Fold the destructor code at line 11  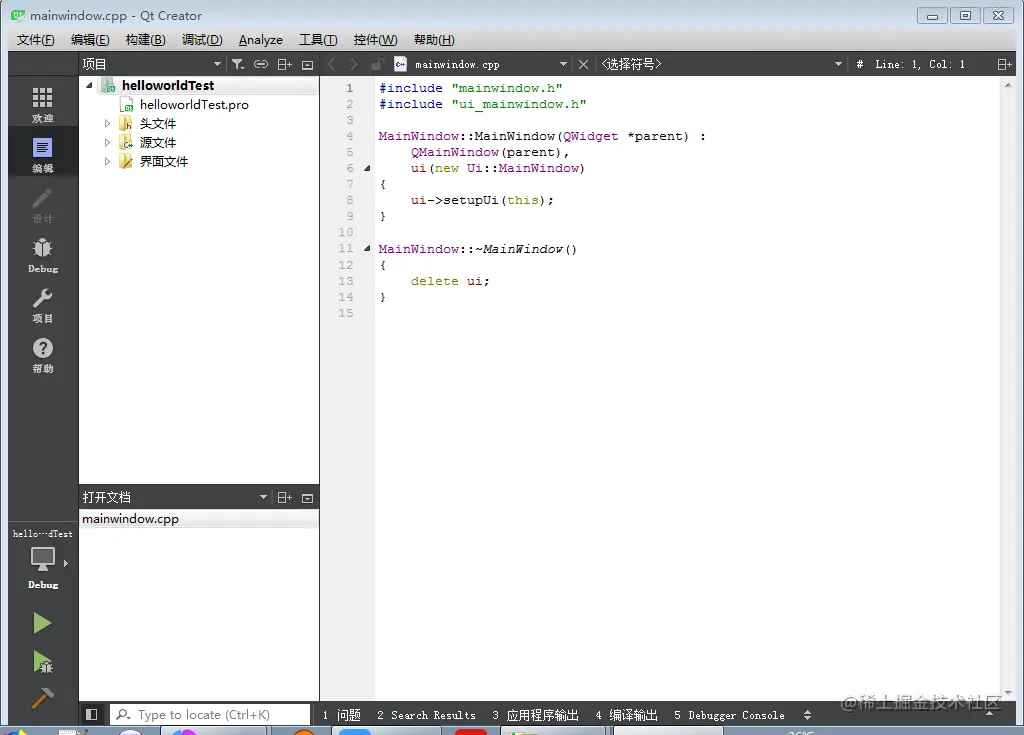(367, 248)
